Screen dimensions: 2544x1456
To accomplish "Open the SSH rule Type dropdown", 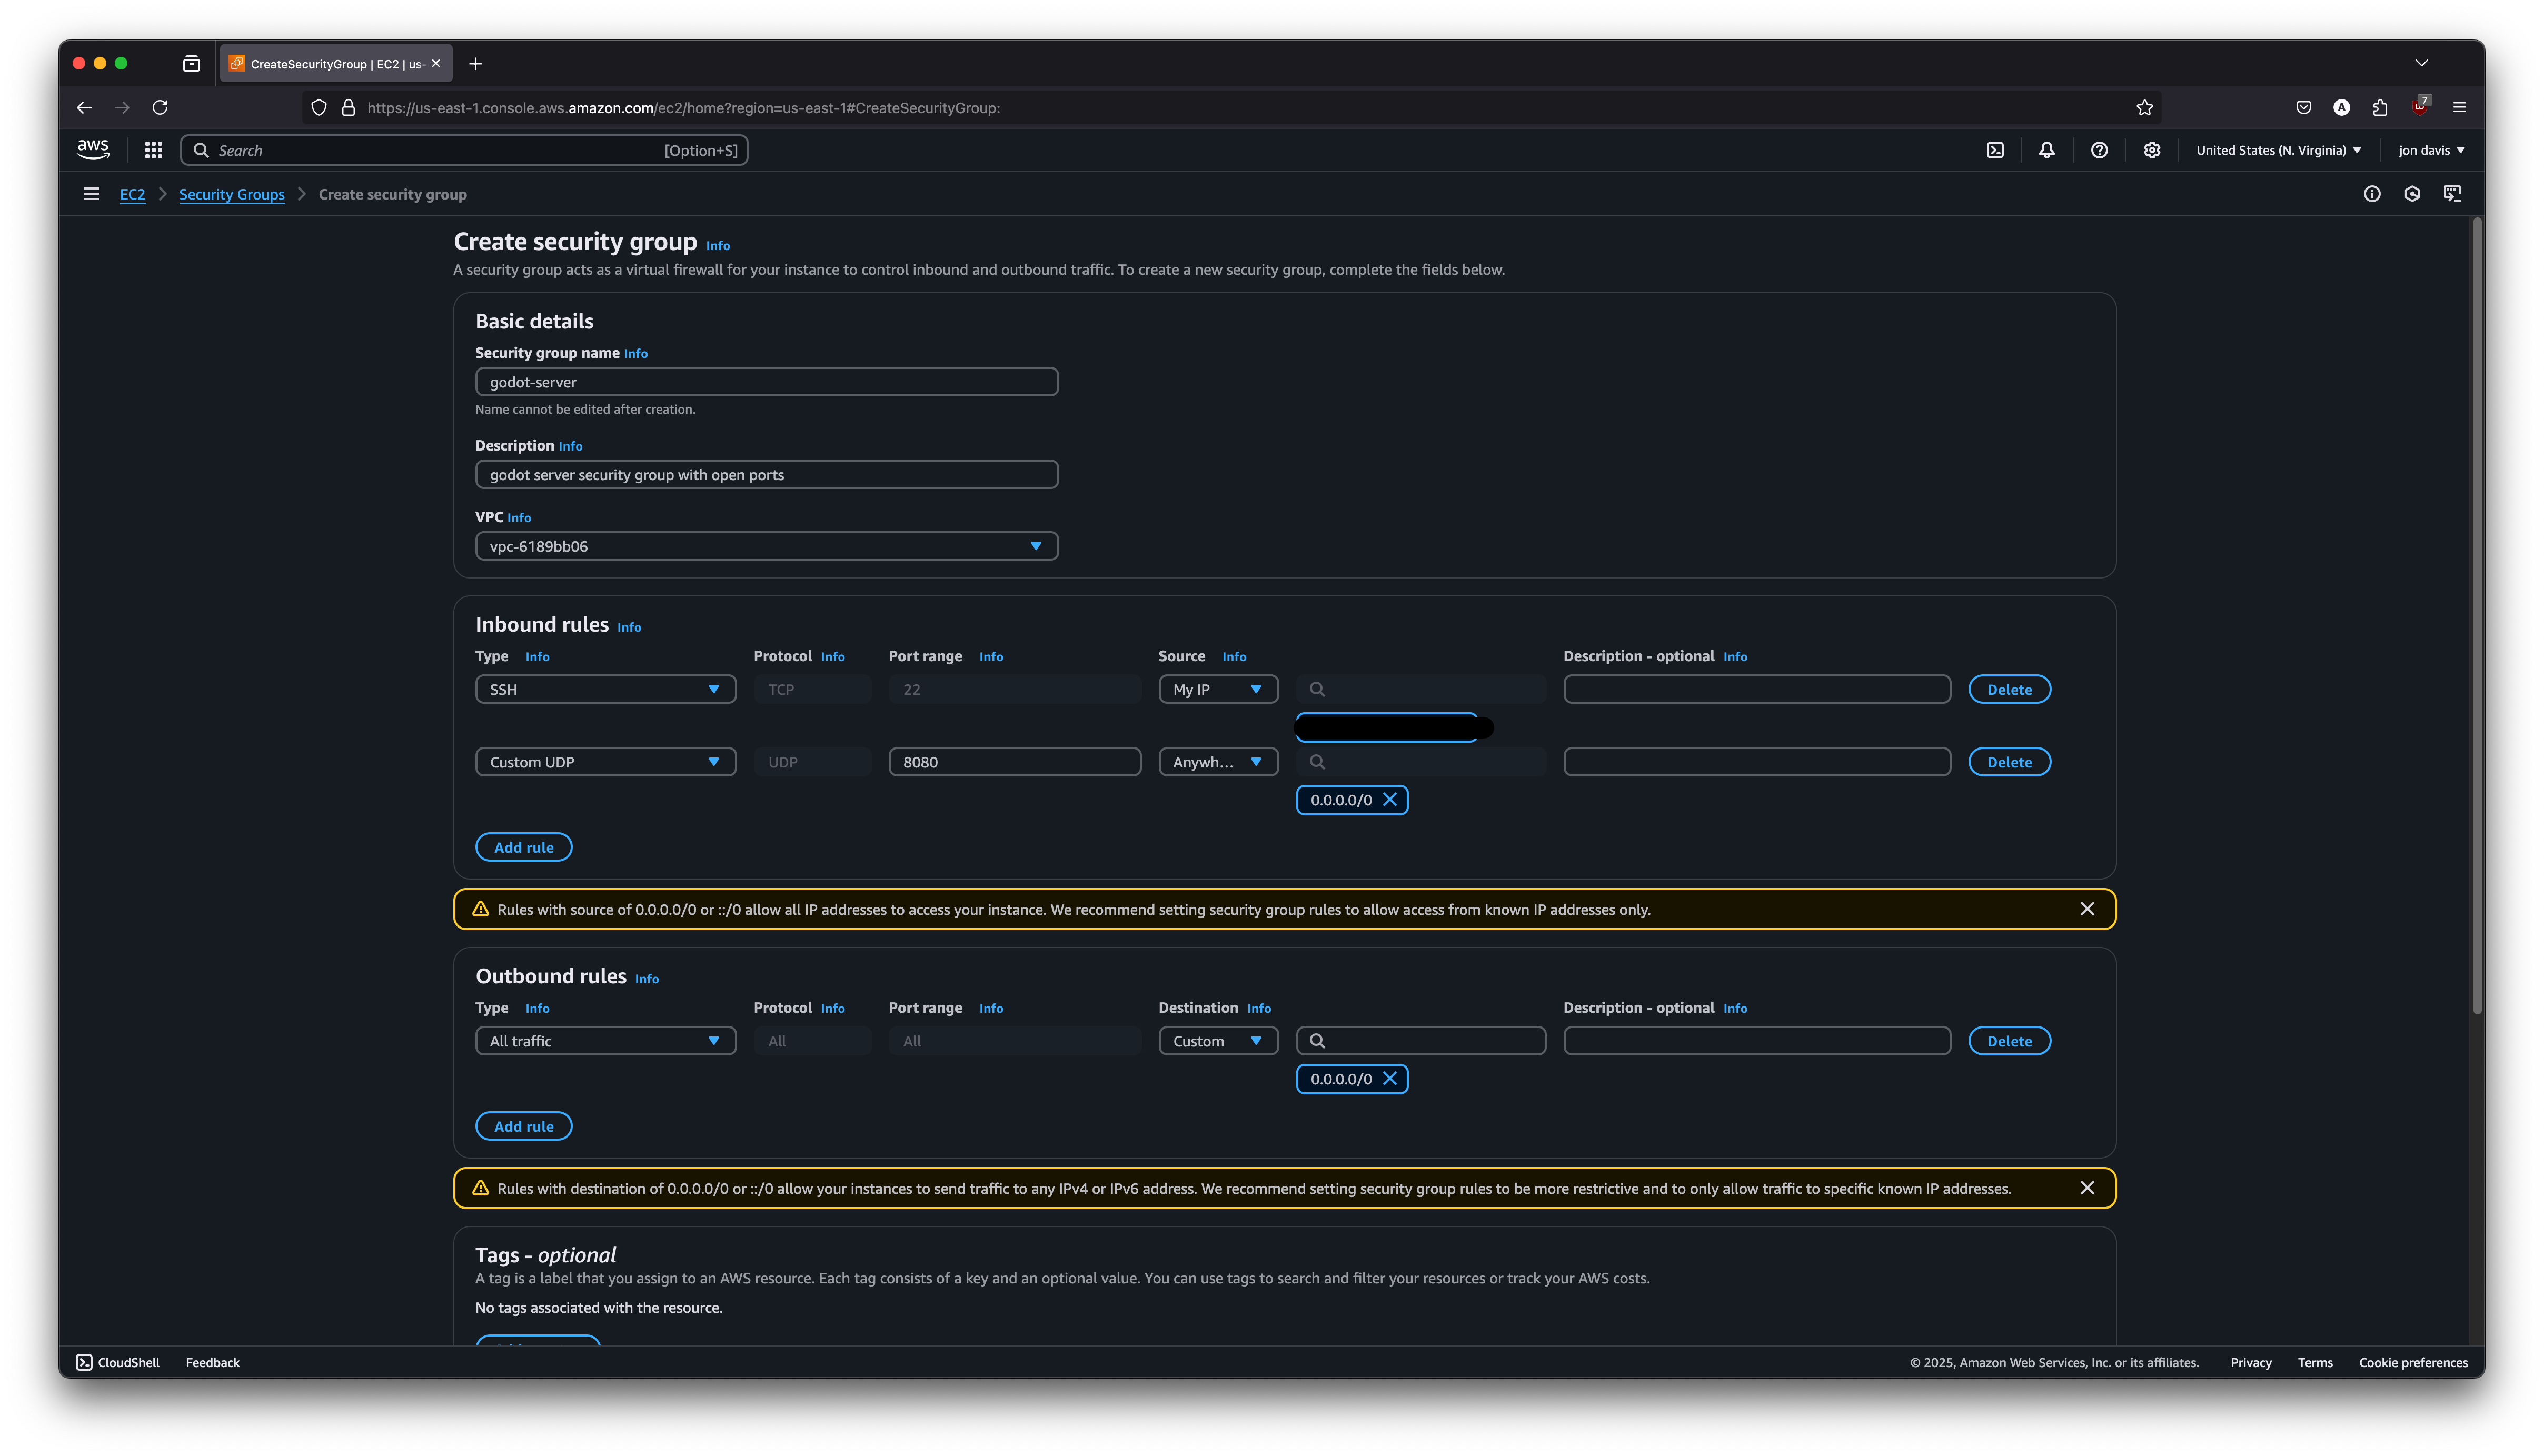I will tap(606, 689).
